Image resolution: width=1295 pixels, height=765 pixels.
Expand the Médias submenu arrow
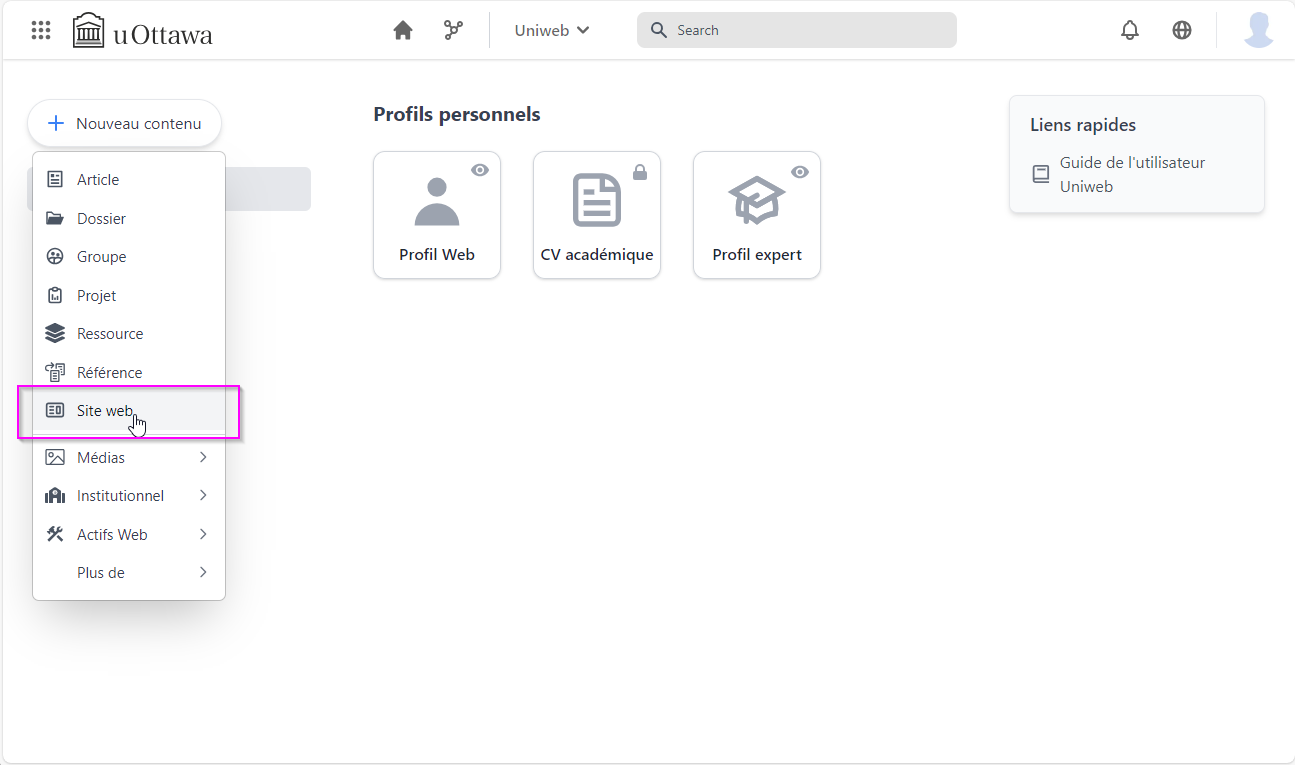203,457
